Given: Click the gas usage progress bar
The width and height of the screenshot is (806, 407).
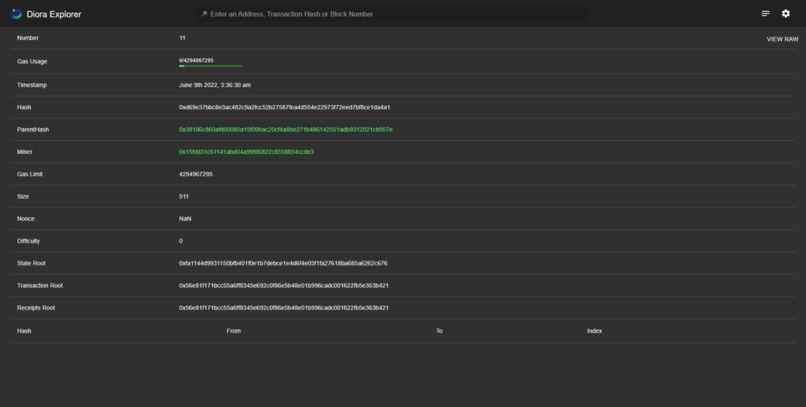Looking at the screenshot, I should (x=210, y=66).
